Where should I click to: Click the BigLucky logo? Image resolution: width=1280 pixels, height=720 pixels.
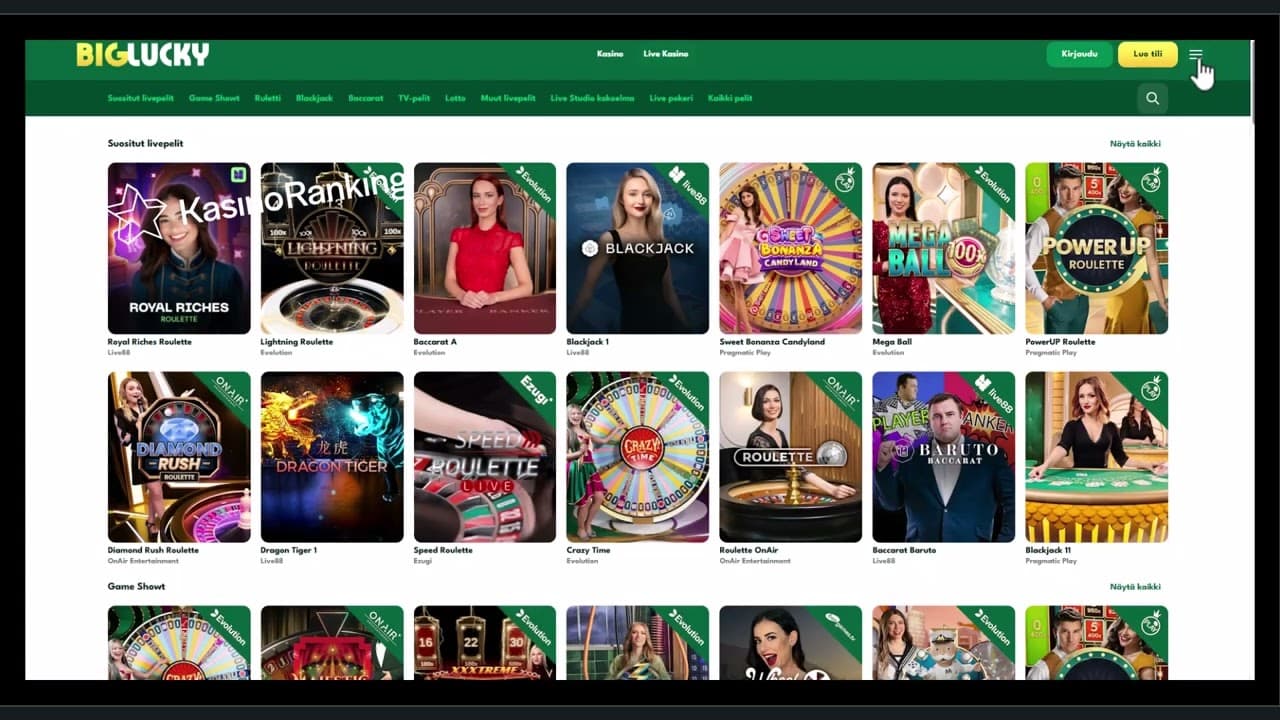143,54
